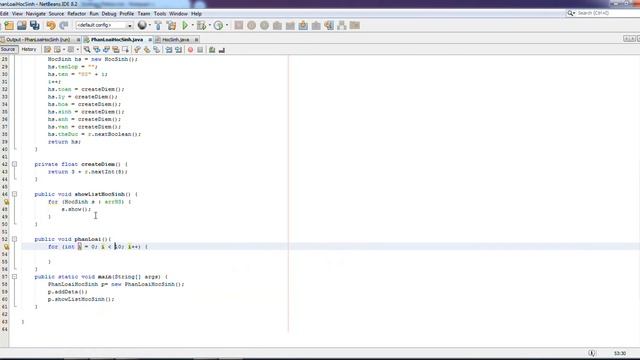This screenshot has height=360, width=640.
Task: Click Find Selection magnifier icon
Action: click(x=87, y=50)
